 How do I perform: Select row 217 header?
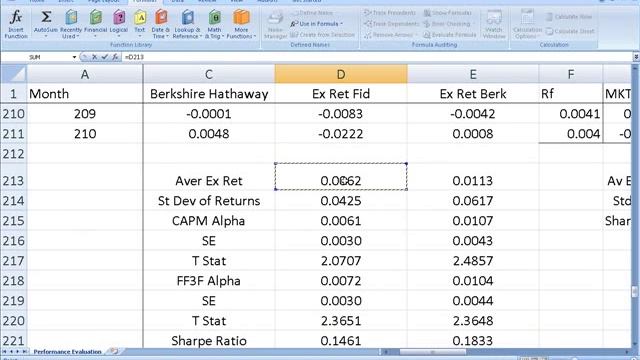click(13, 260)
